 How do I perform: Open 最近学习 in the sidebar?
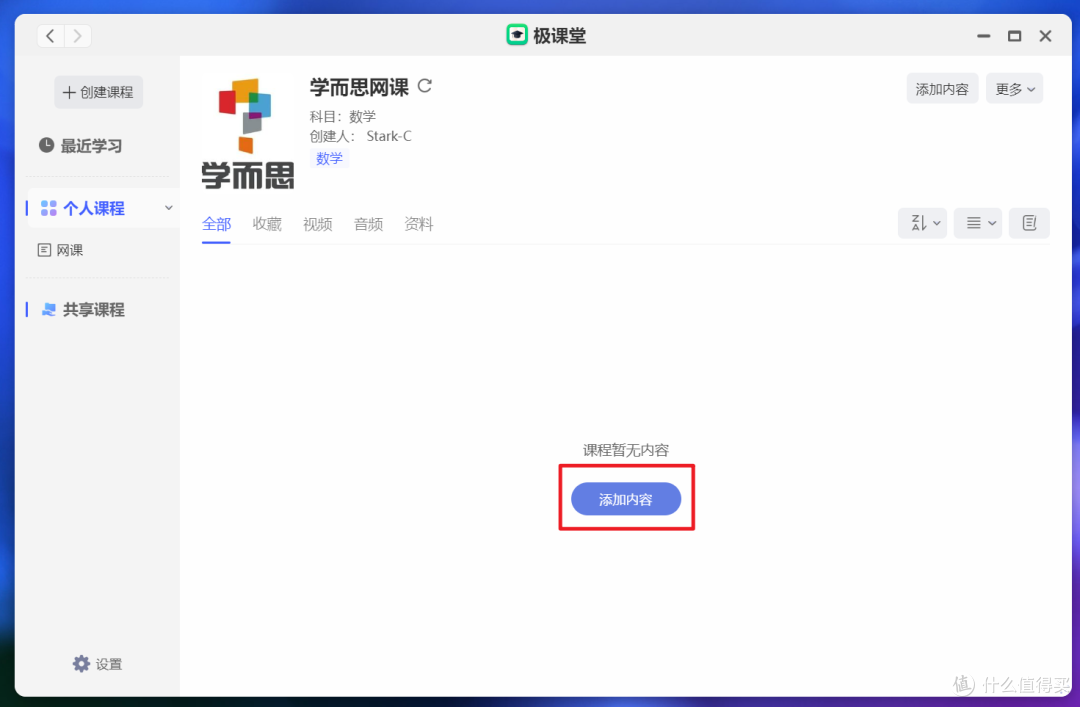pos(81,145)
